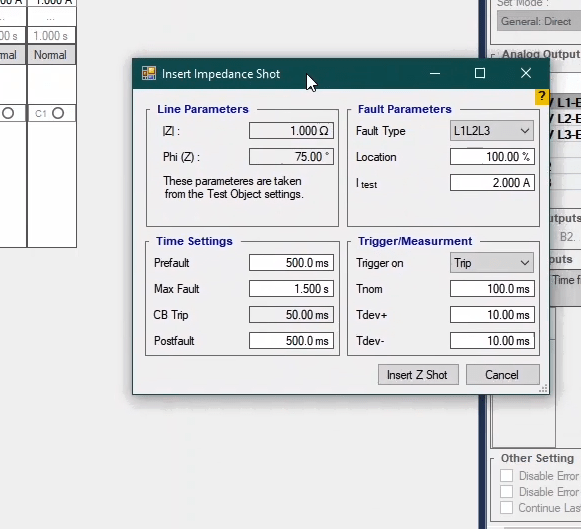The width and height of the screenshot is (581, 529).
Task: Click the Cancel button
Action: [x=502, y=375]
